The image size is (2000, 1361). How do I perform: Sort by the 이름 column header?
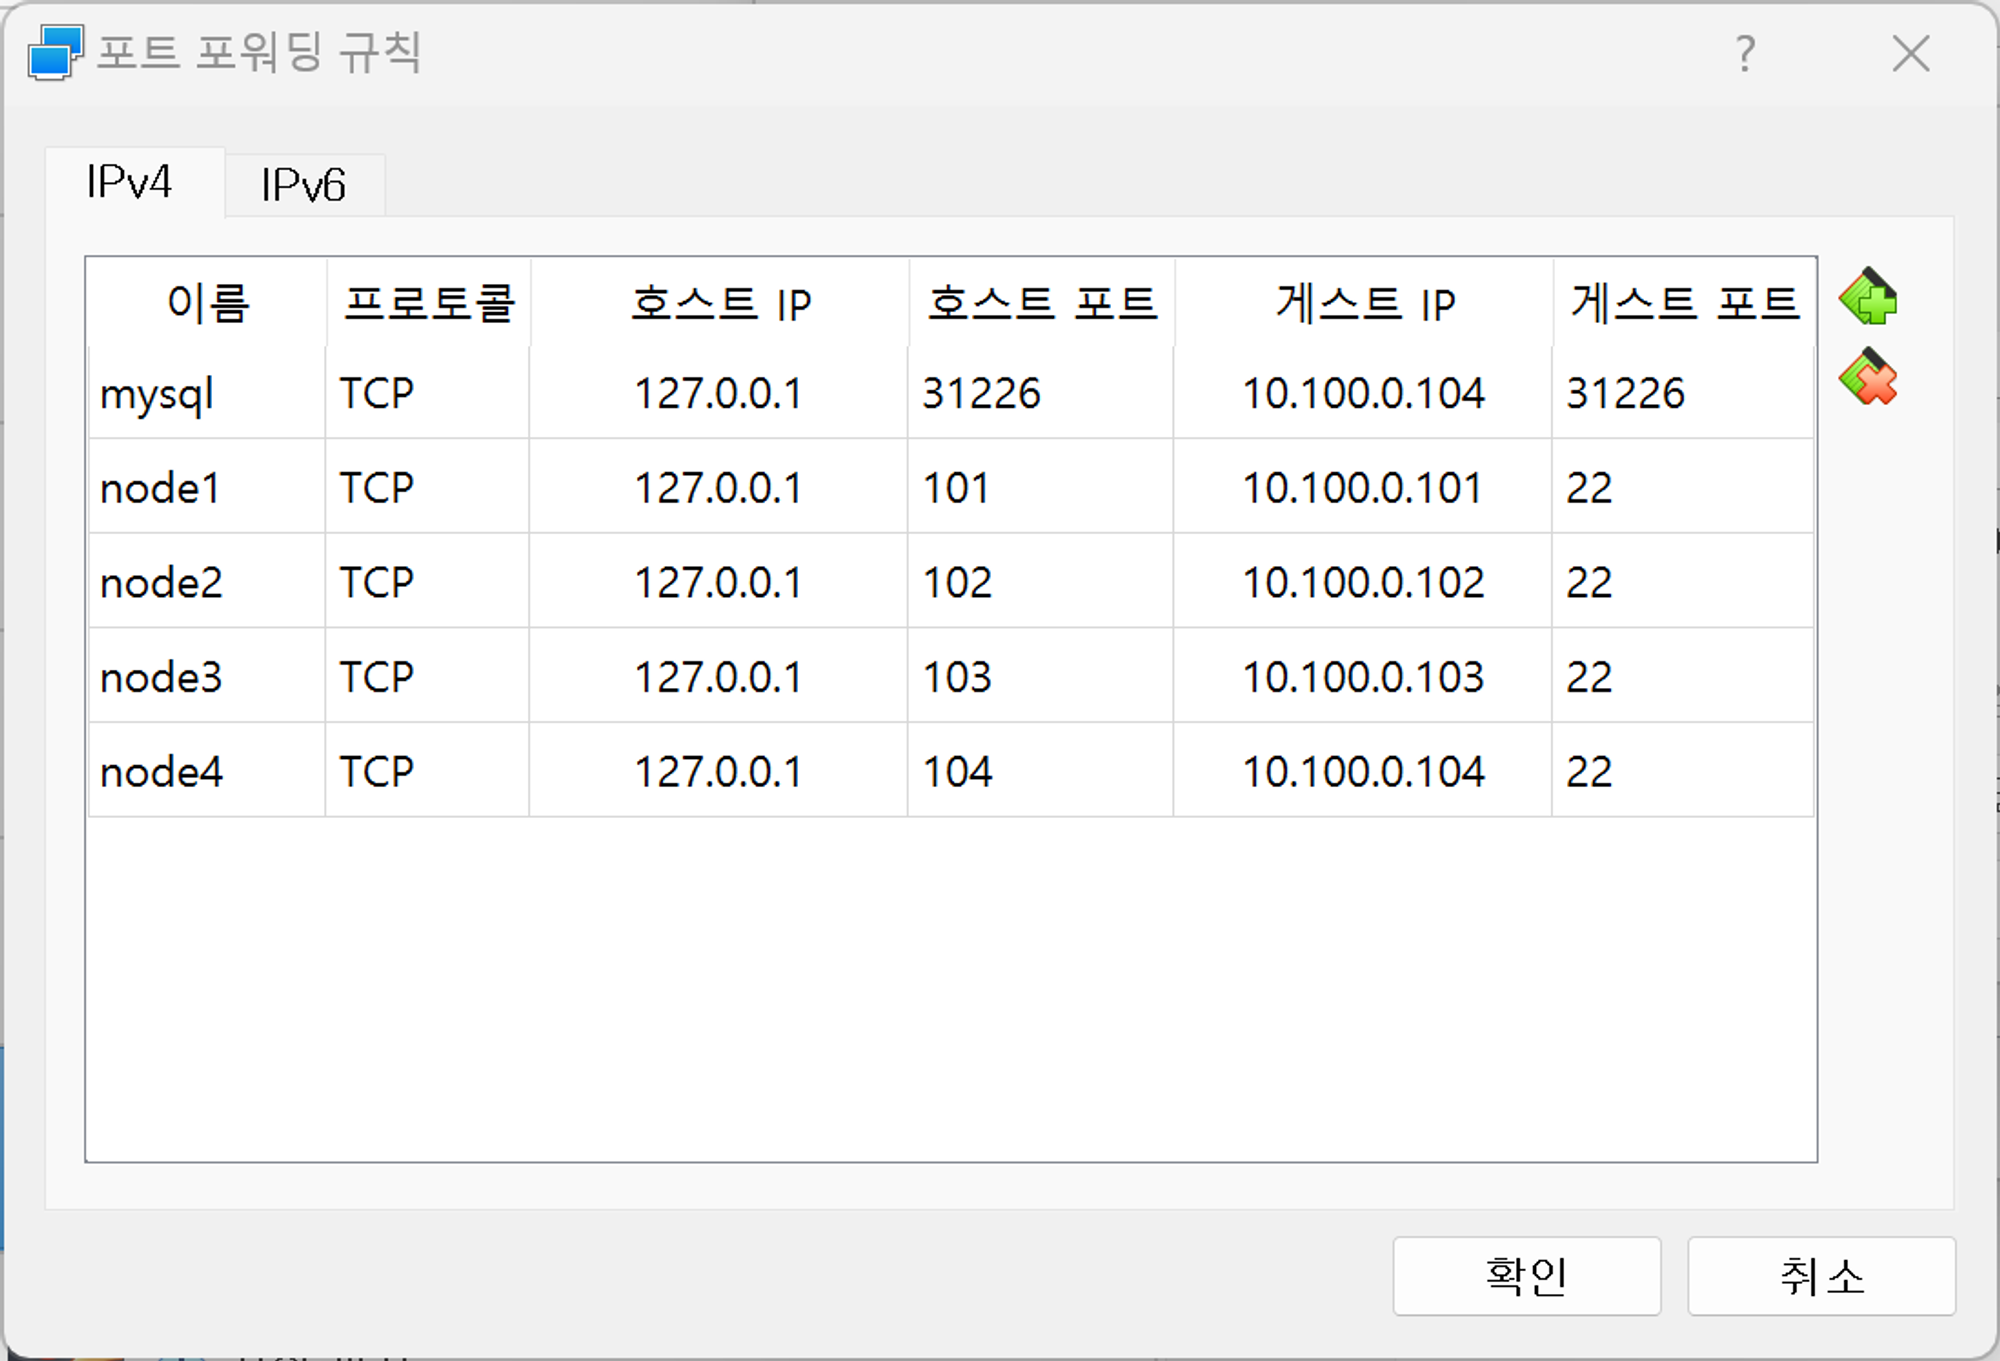point(207,303)
